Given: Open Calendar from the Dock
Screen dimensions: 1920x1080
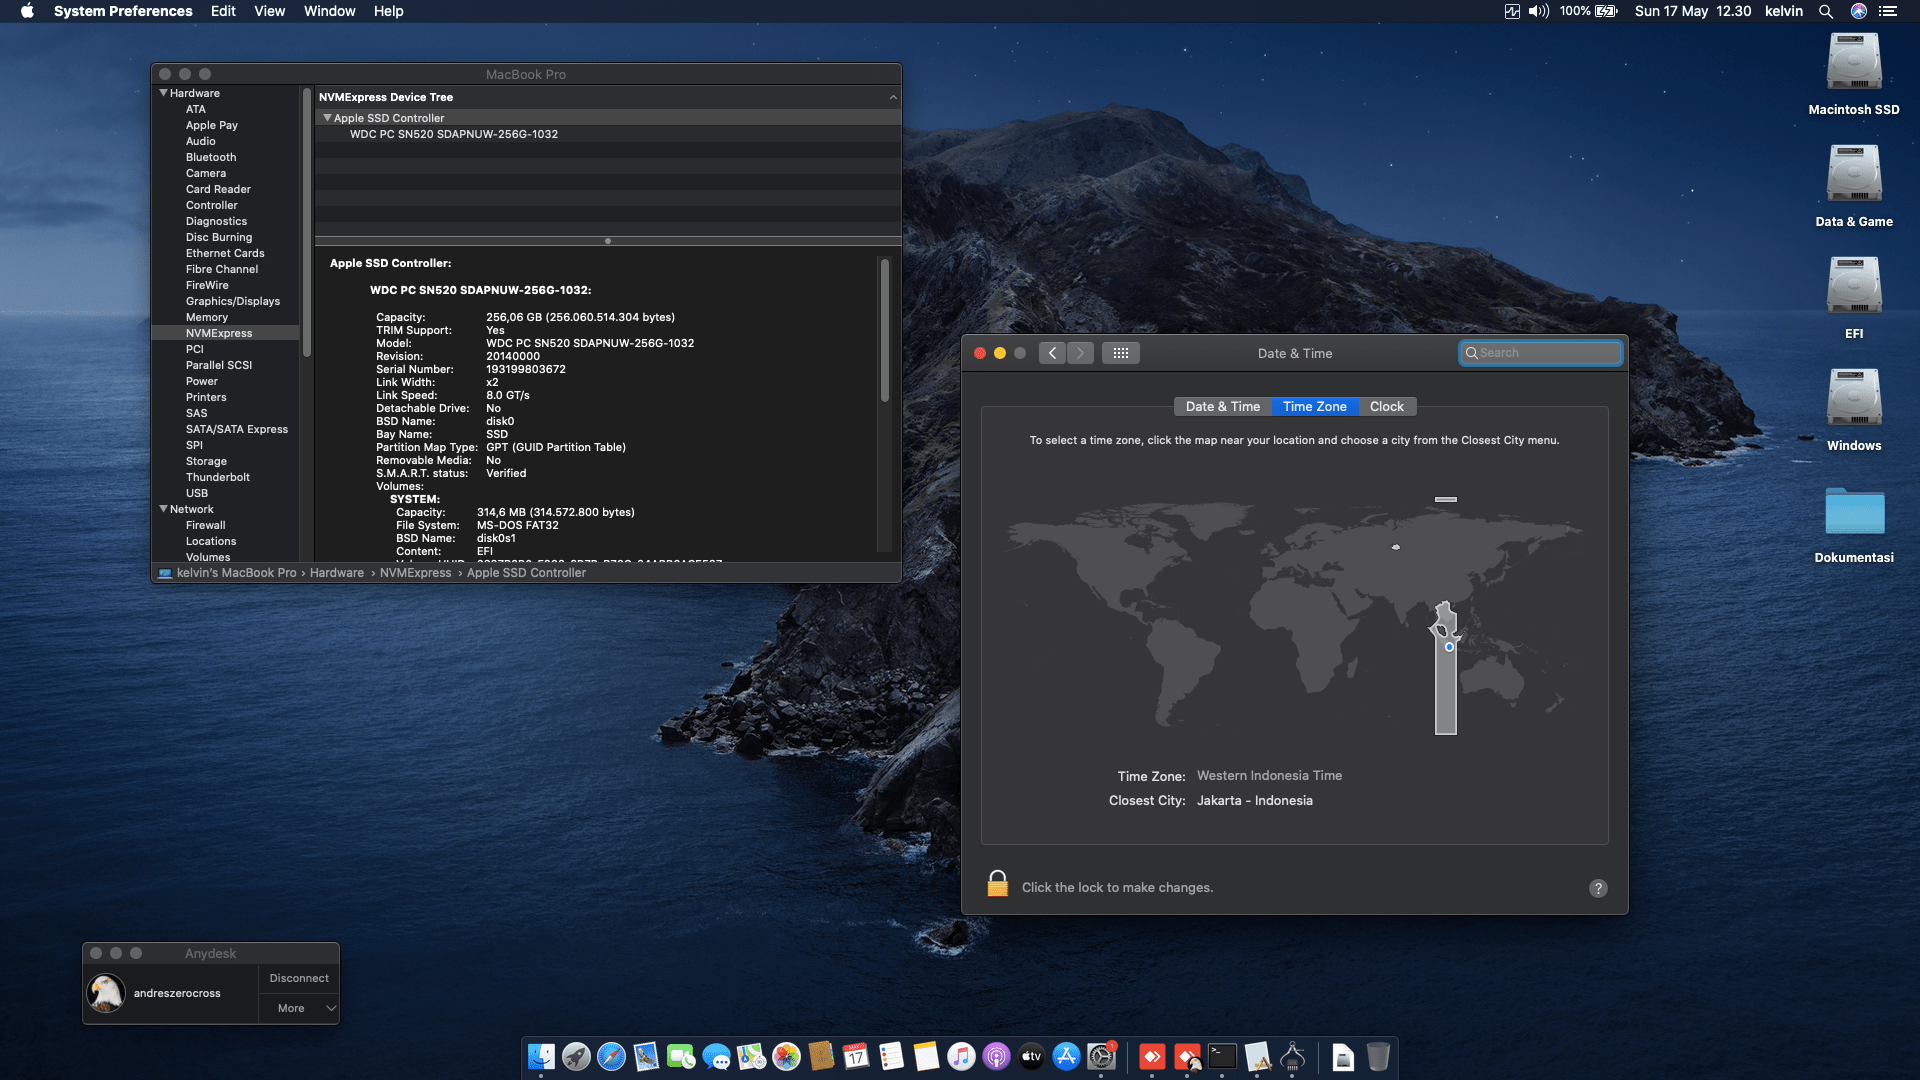Looking at the screenshot, I should click(x=856, y=1057).
